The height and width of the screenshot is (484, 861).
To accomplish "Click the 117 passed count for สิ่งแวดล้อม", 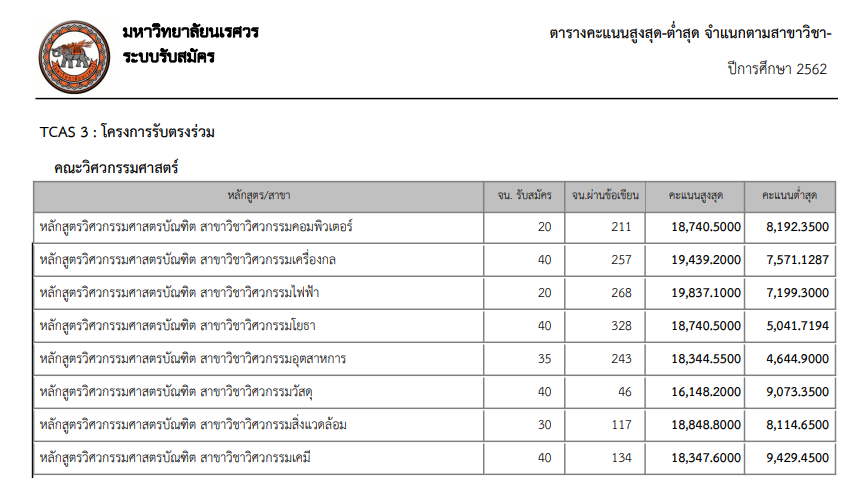I will click(x=621, y=425).
